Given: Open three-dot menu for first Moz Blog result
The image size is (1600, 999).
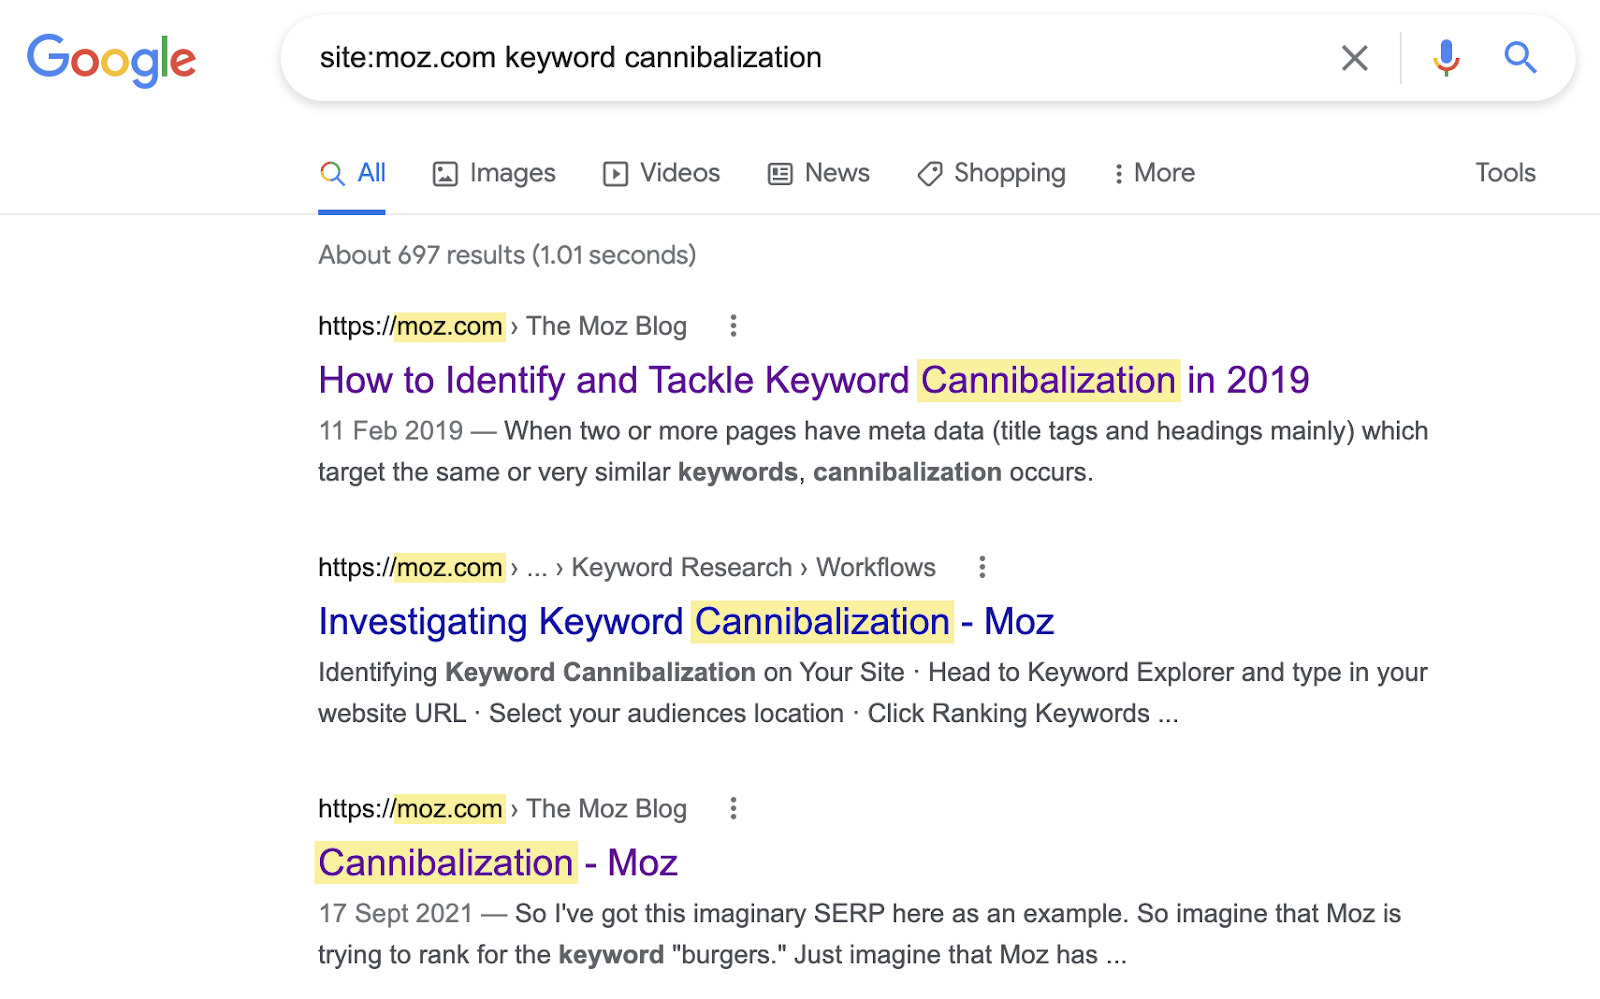Looking at the screenshot, I should pos(733,326).
